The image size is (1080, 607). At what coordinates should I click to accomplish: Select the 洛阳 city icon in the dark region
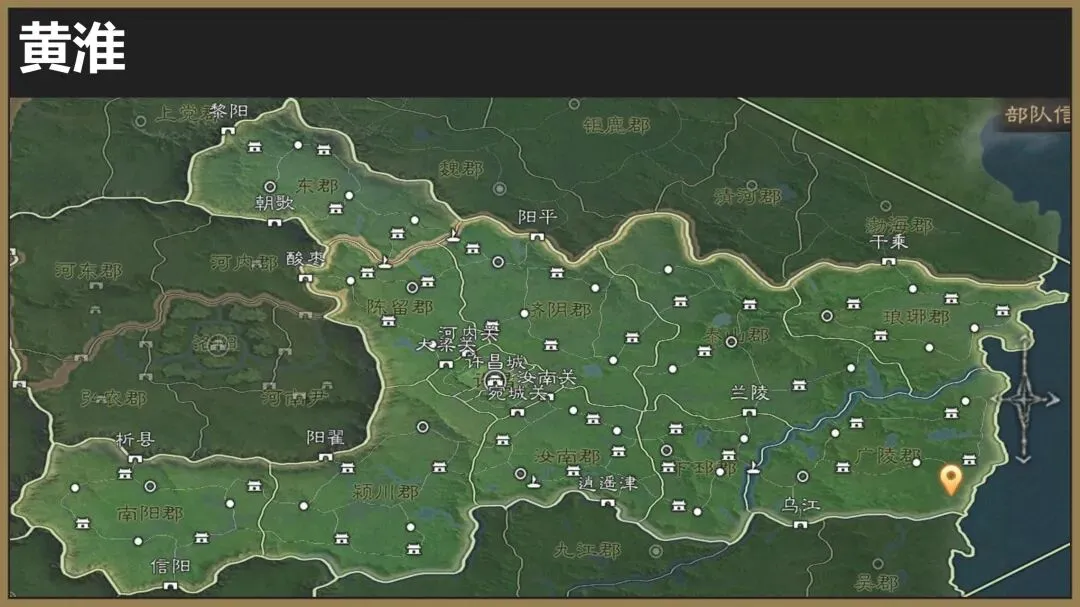pyautogui.click(x=218, y=343)
